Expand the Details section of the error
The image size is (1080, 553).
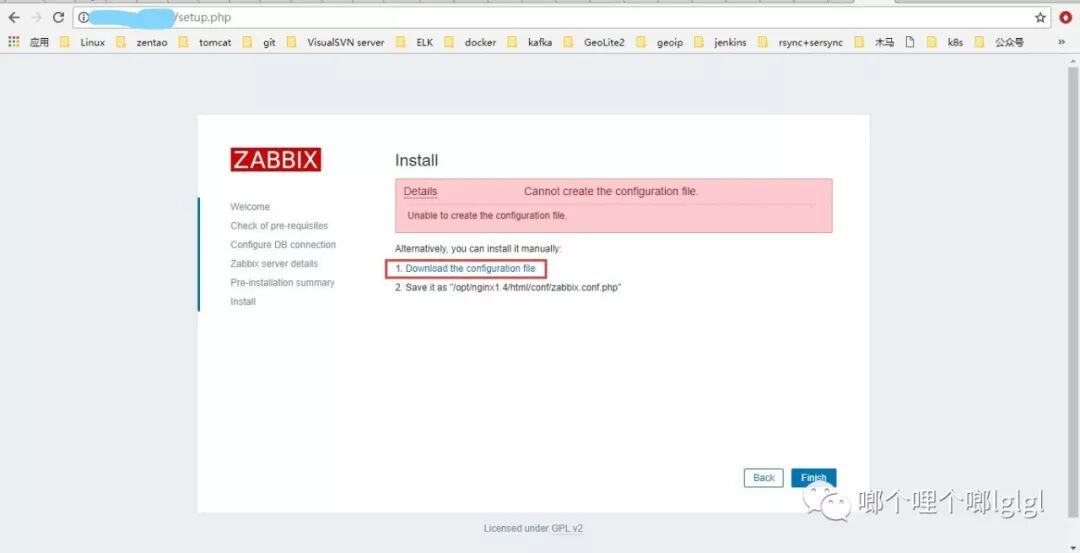click(420, 191)
